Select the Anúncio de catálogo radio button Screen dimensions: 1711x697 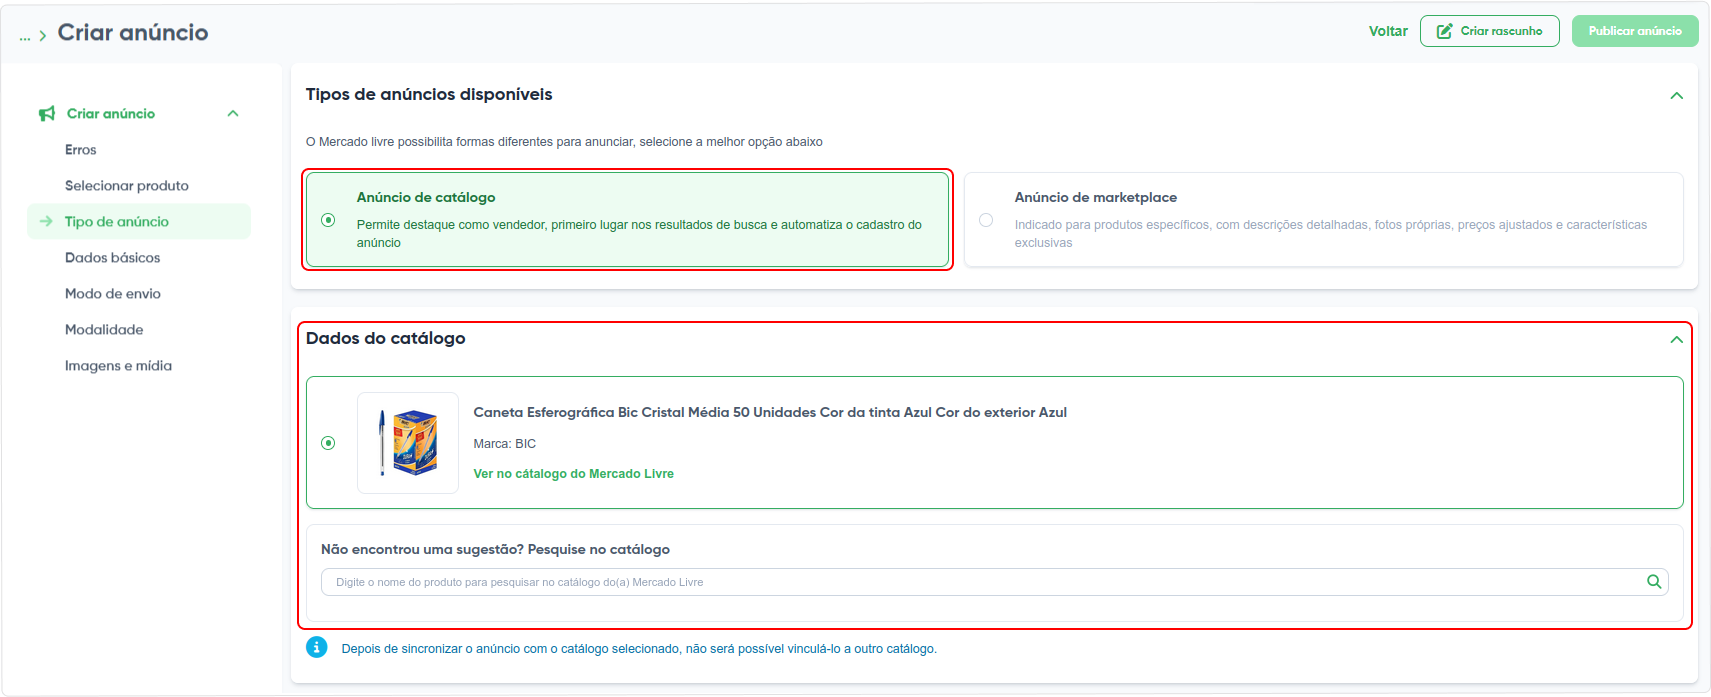click(328, 220)
